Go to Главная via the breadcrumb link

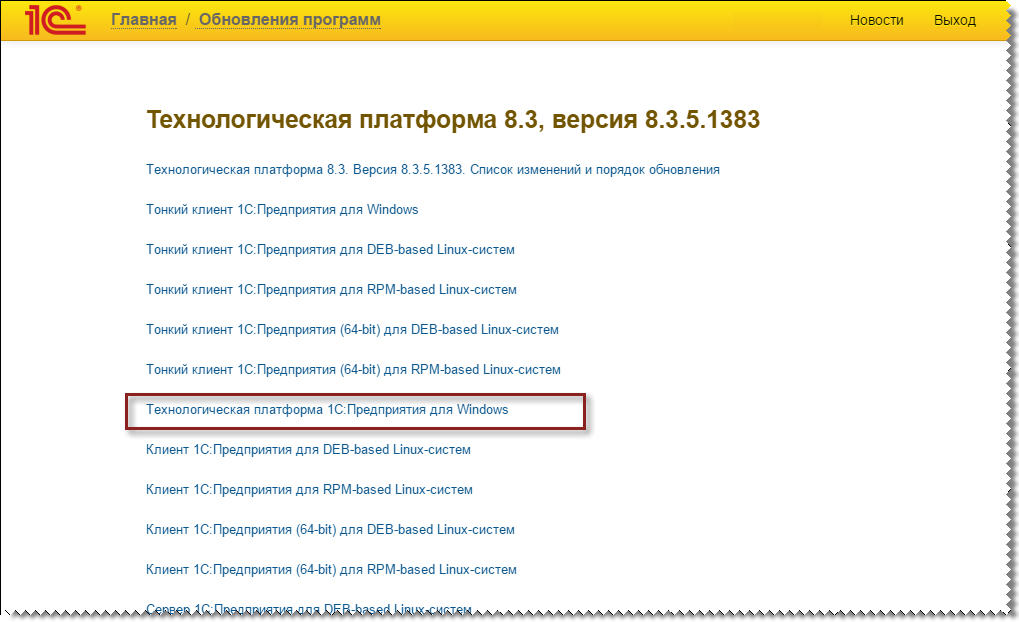click(x=143, y=19)
